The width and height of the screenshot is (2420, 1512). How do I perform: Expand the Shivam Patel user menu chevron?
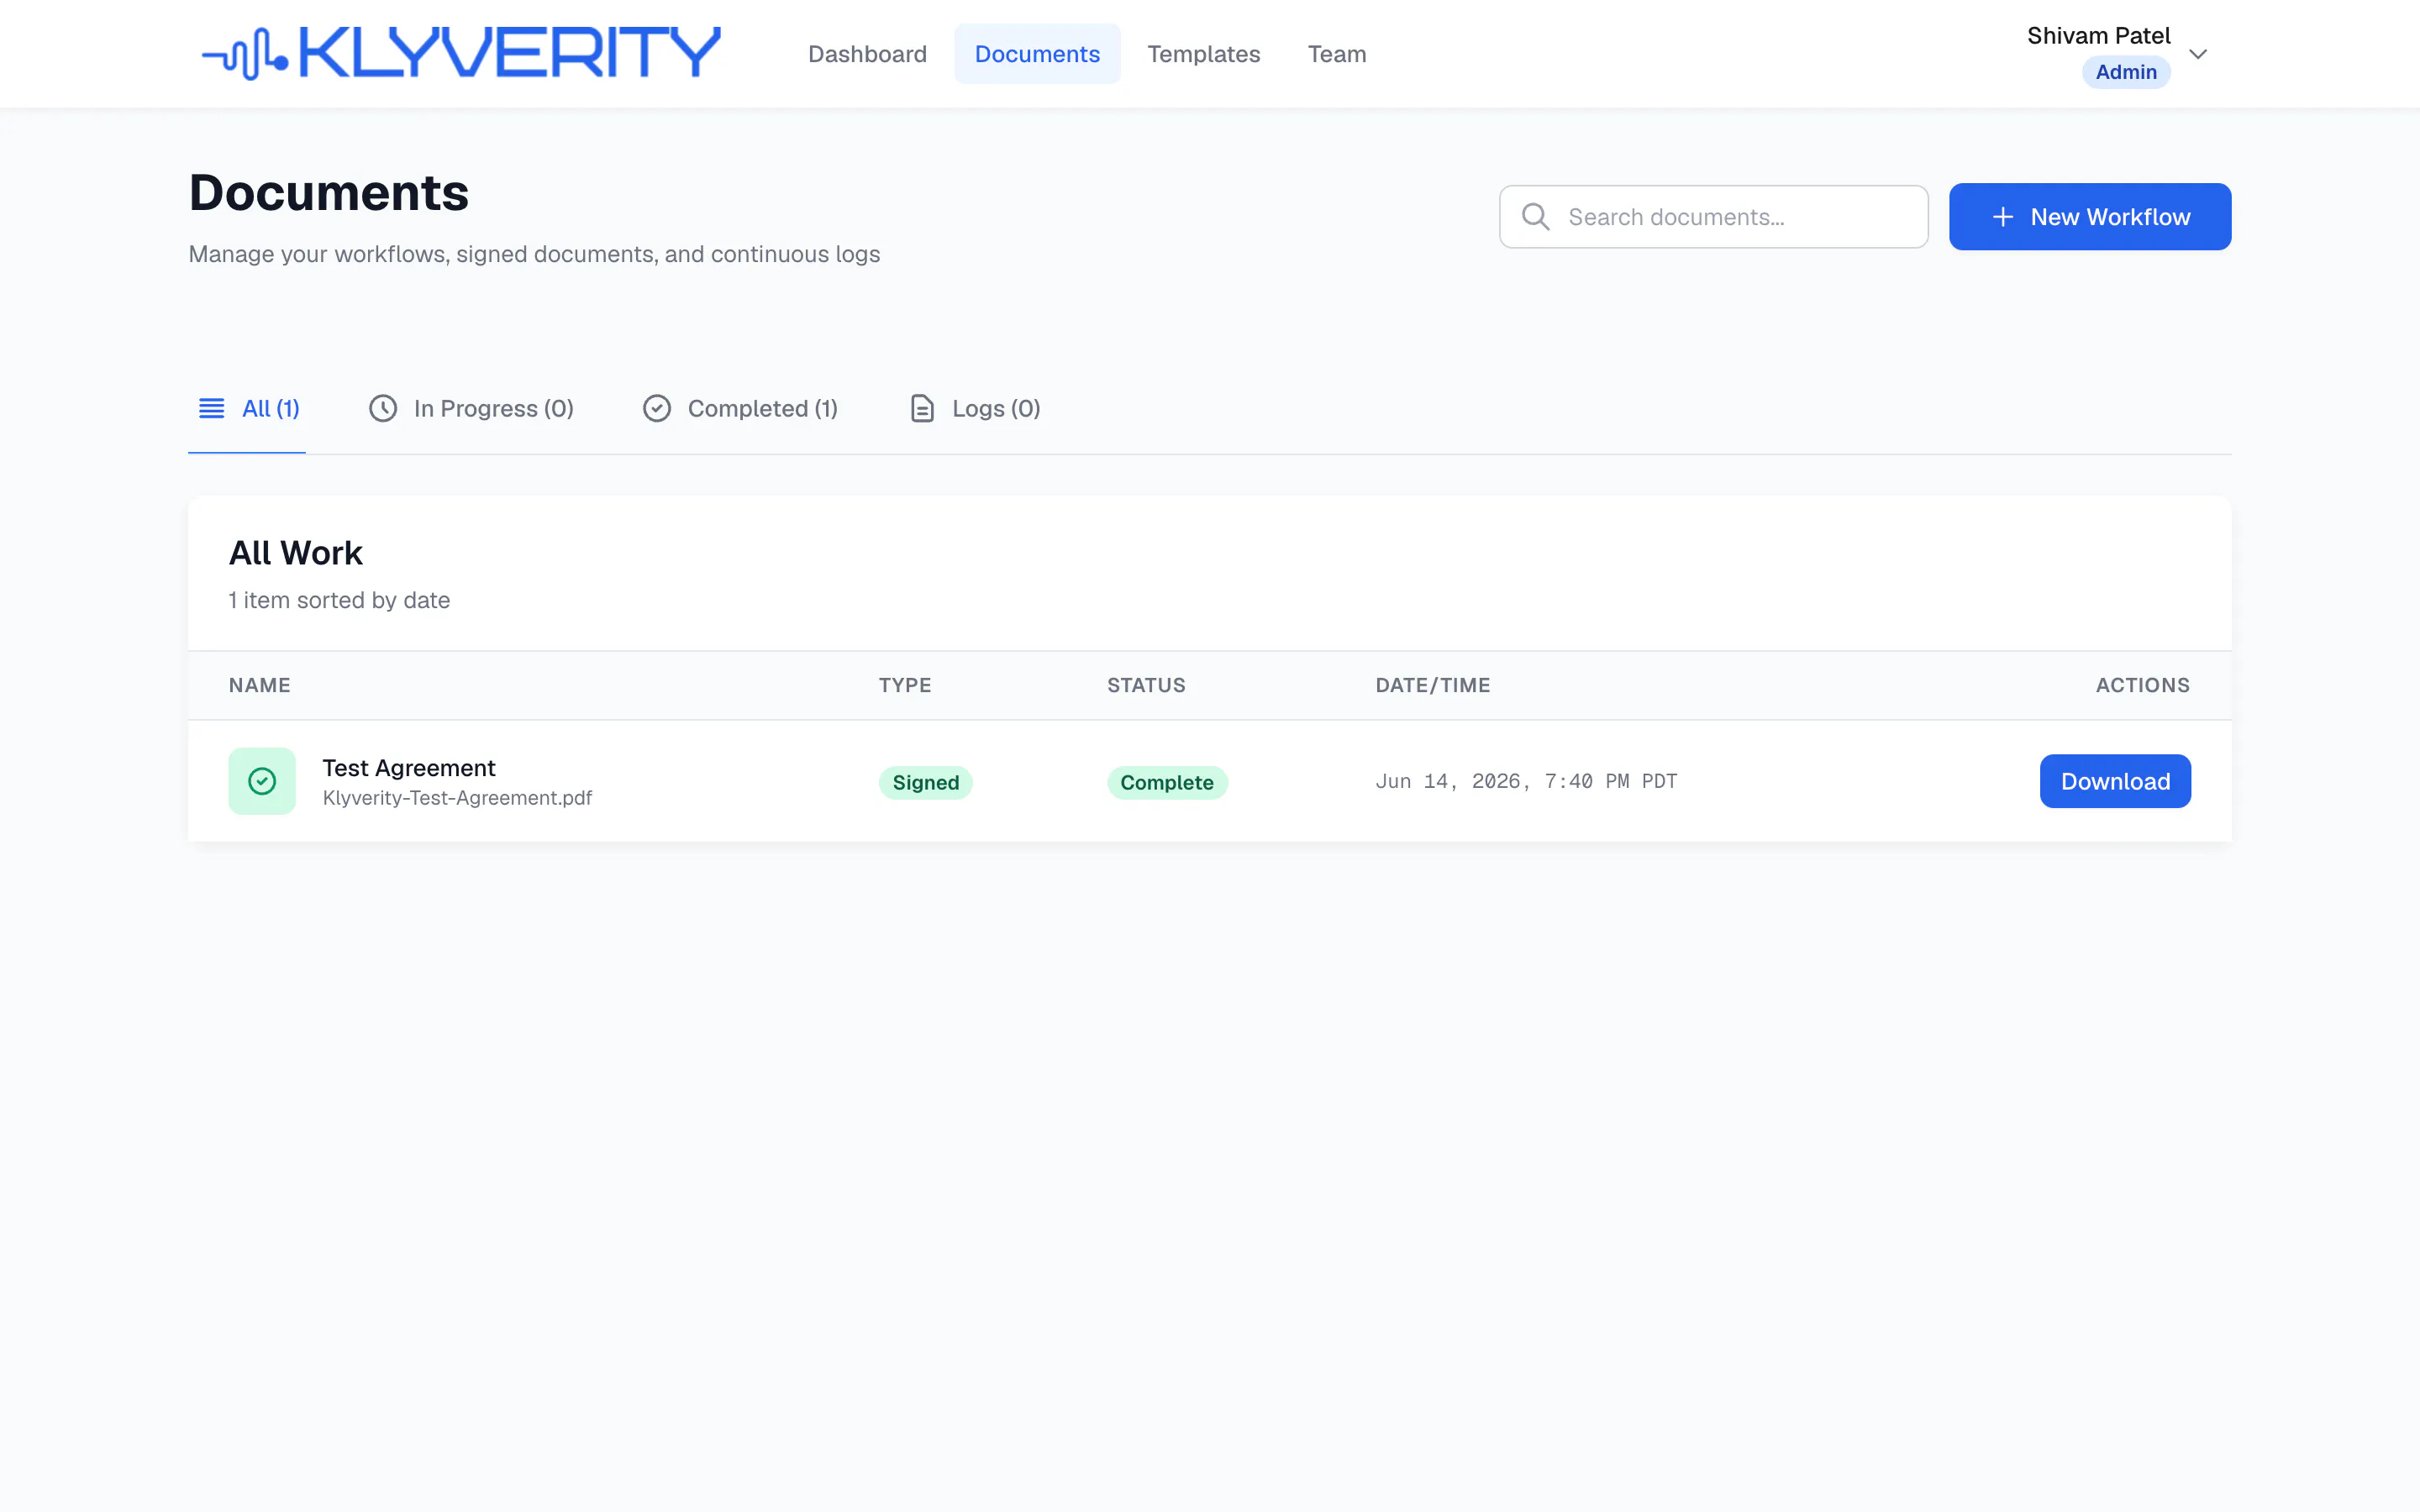pos(2198,54)
